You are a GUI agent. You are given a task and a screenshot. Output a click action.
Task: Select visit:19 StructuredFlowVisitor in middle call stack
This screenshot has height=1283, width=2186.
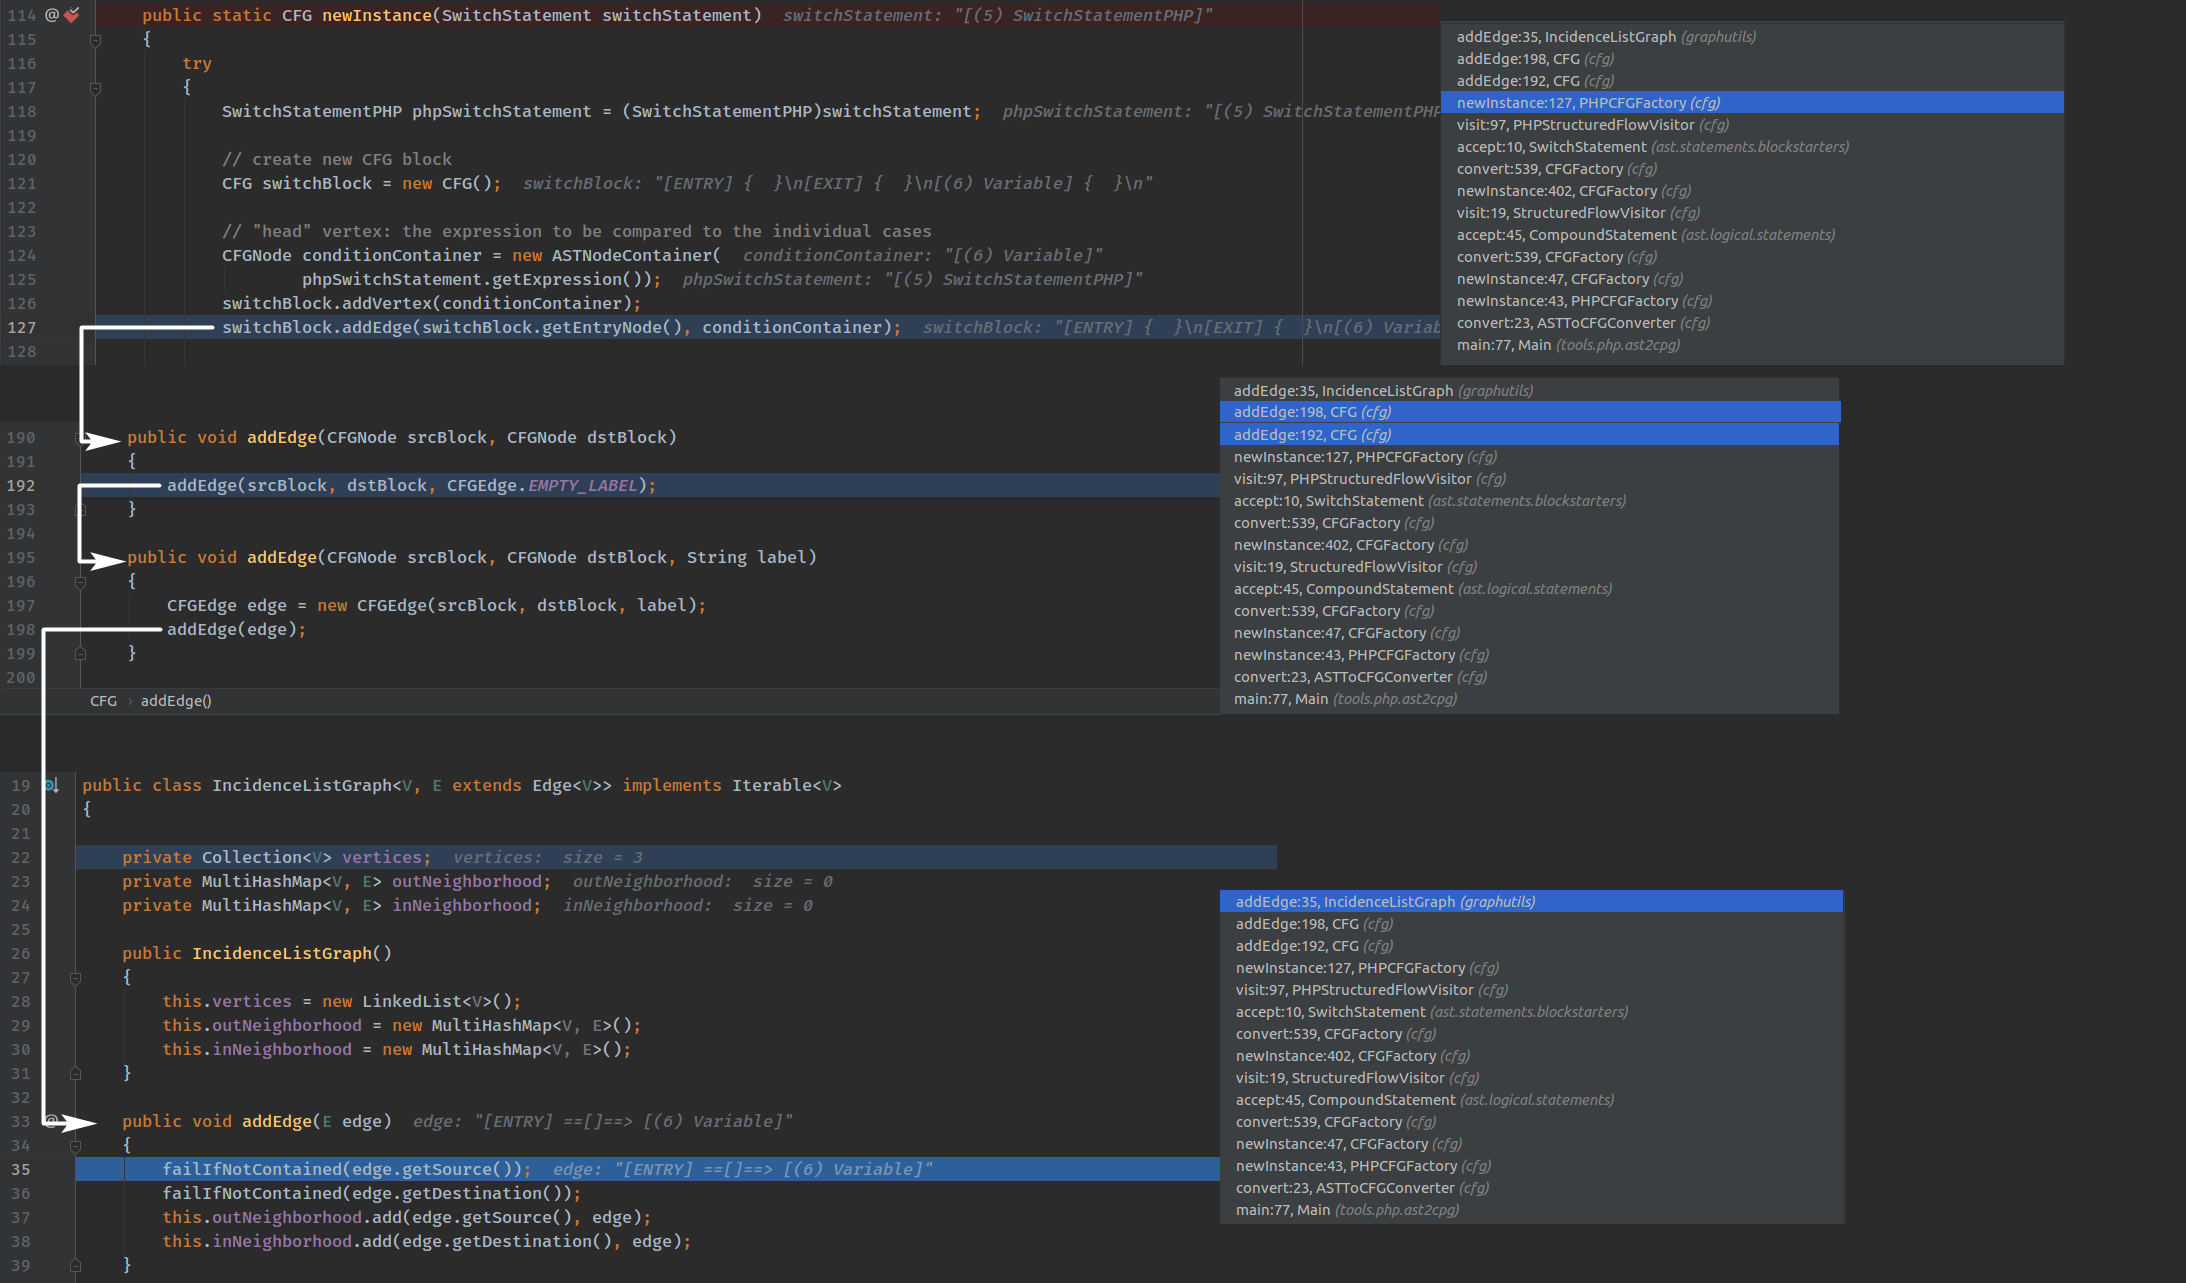click(x=1530, y=567)
